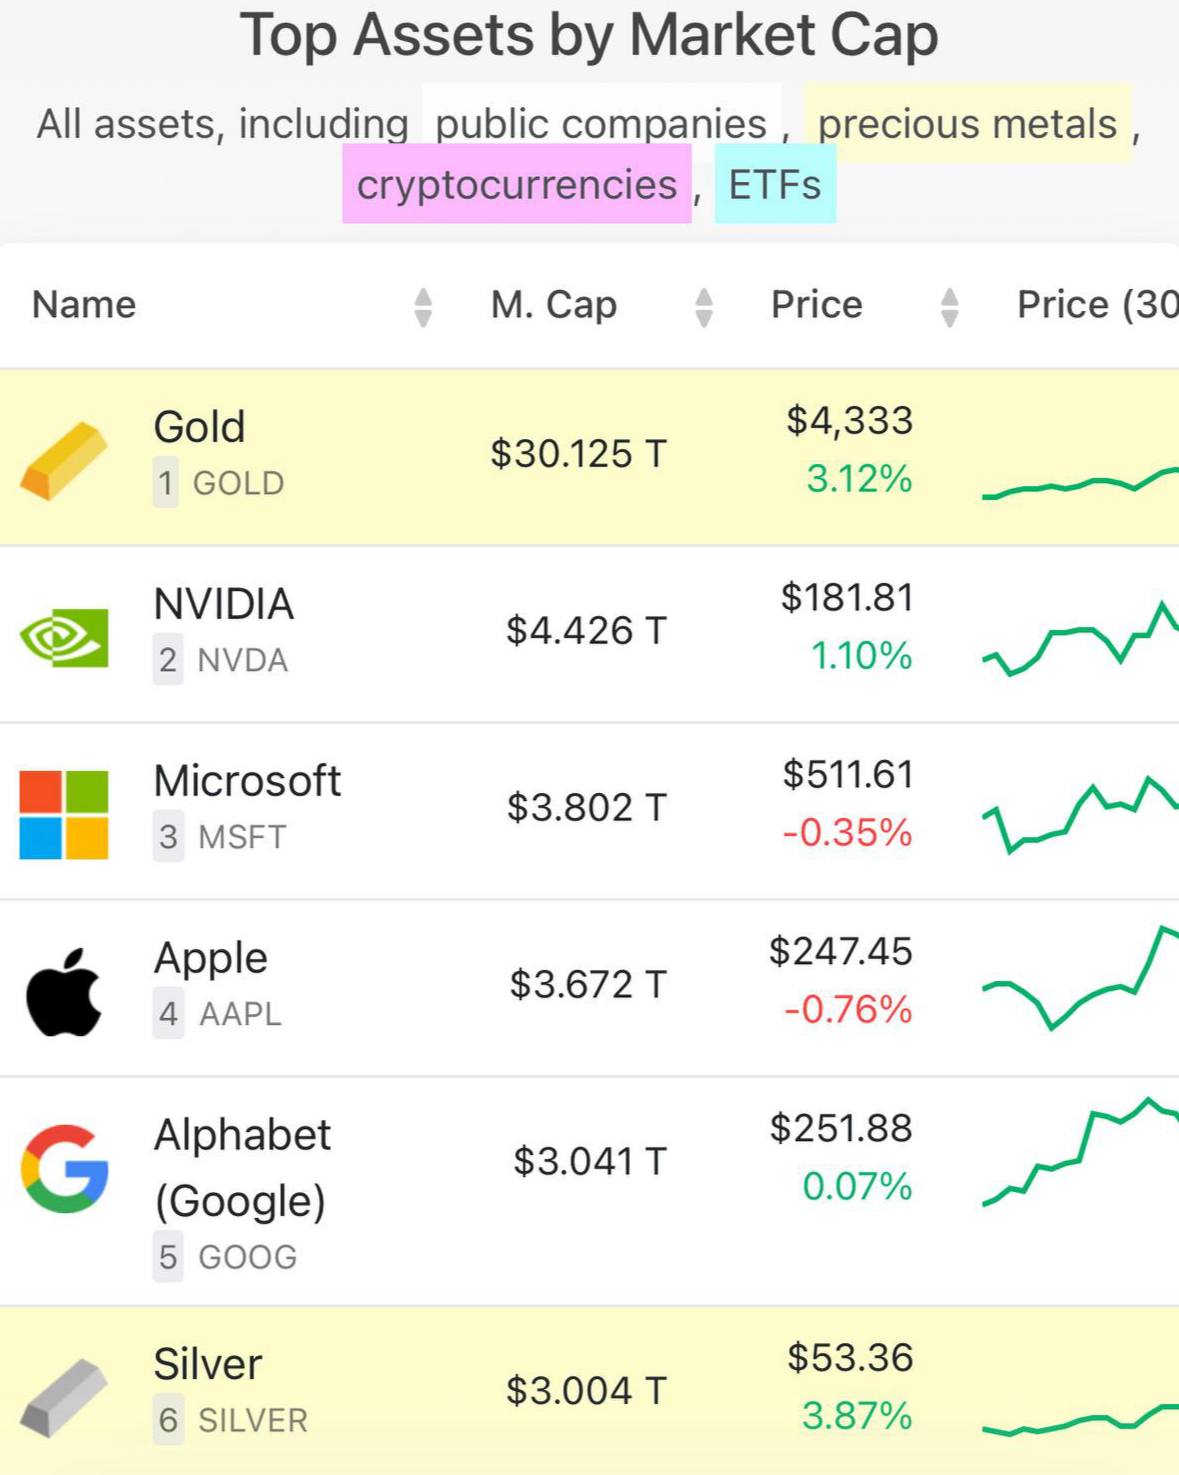Click the Gold bar icon
The height and width of the screenshot is (1475, 1179).
64,459
